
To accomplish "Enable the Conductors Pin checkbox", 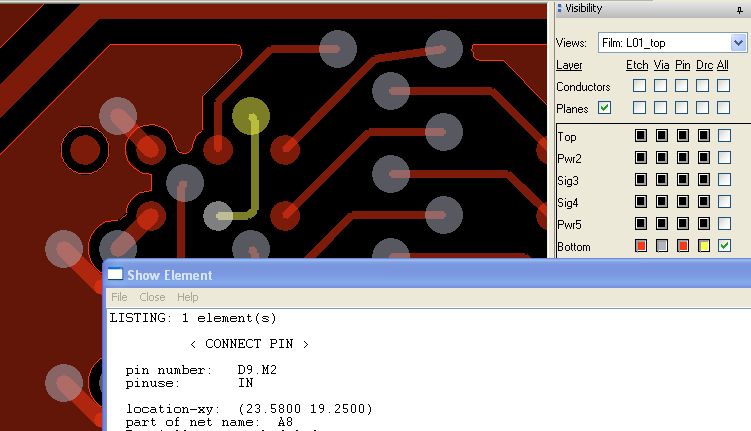I will coord(682,86).
